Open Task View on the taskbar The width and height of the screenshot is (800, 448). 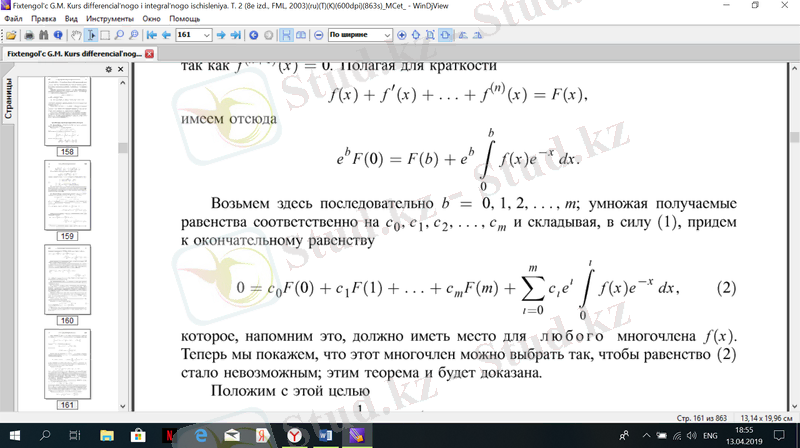[x=74, y=435]
